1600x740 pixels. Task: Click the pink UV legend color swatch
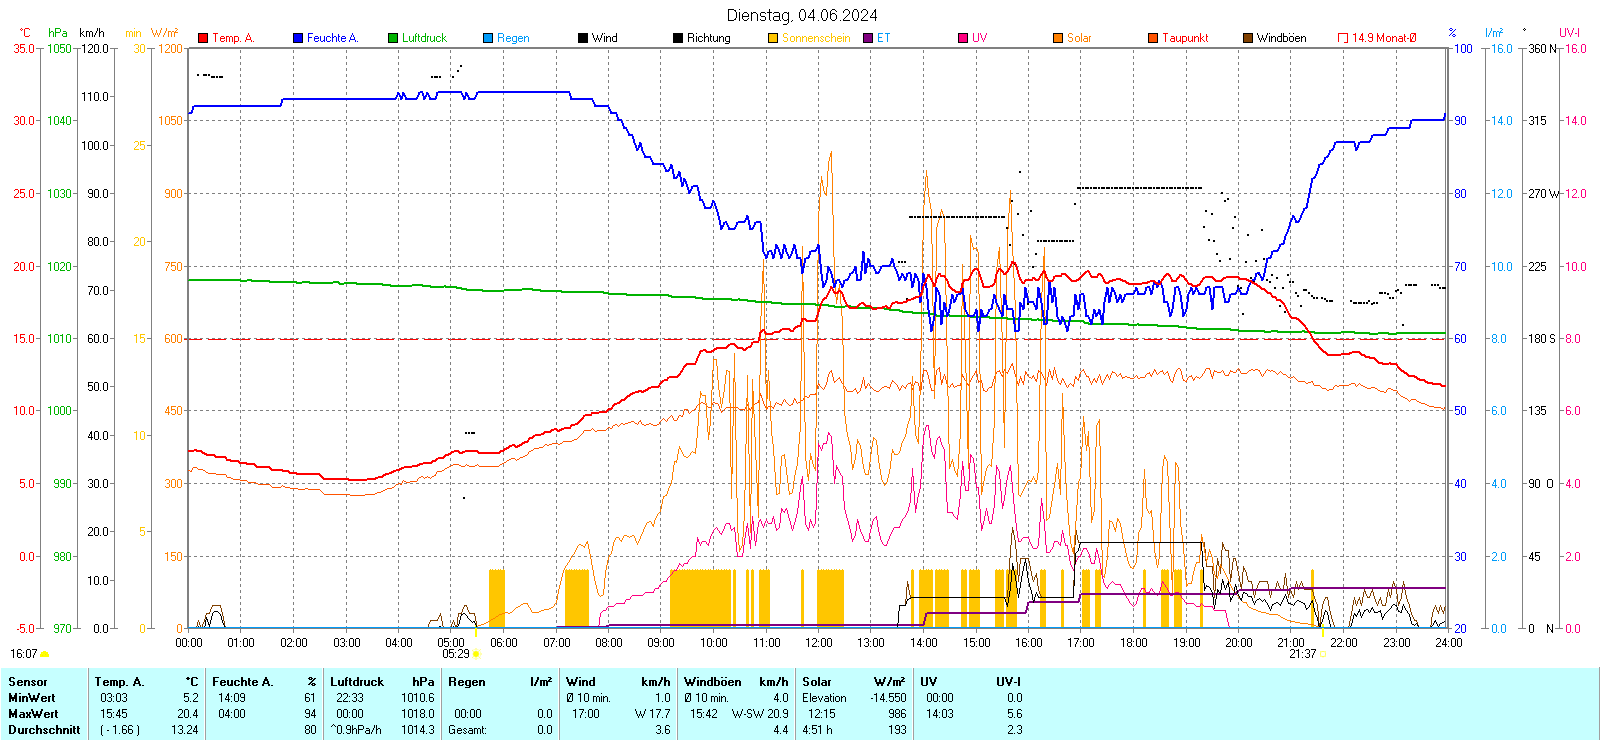click(963, 38)
